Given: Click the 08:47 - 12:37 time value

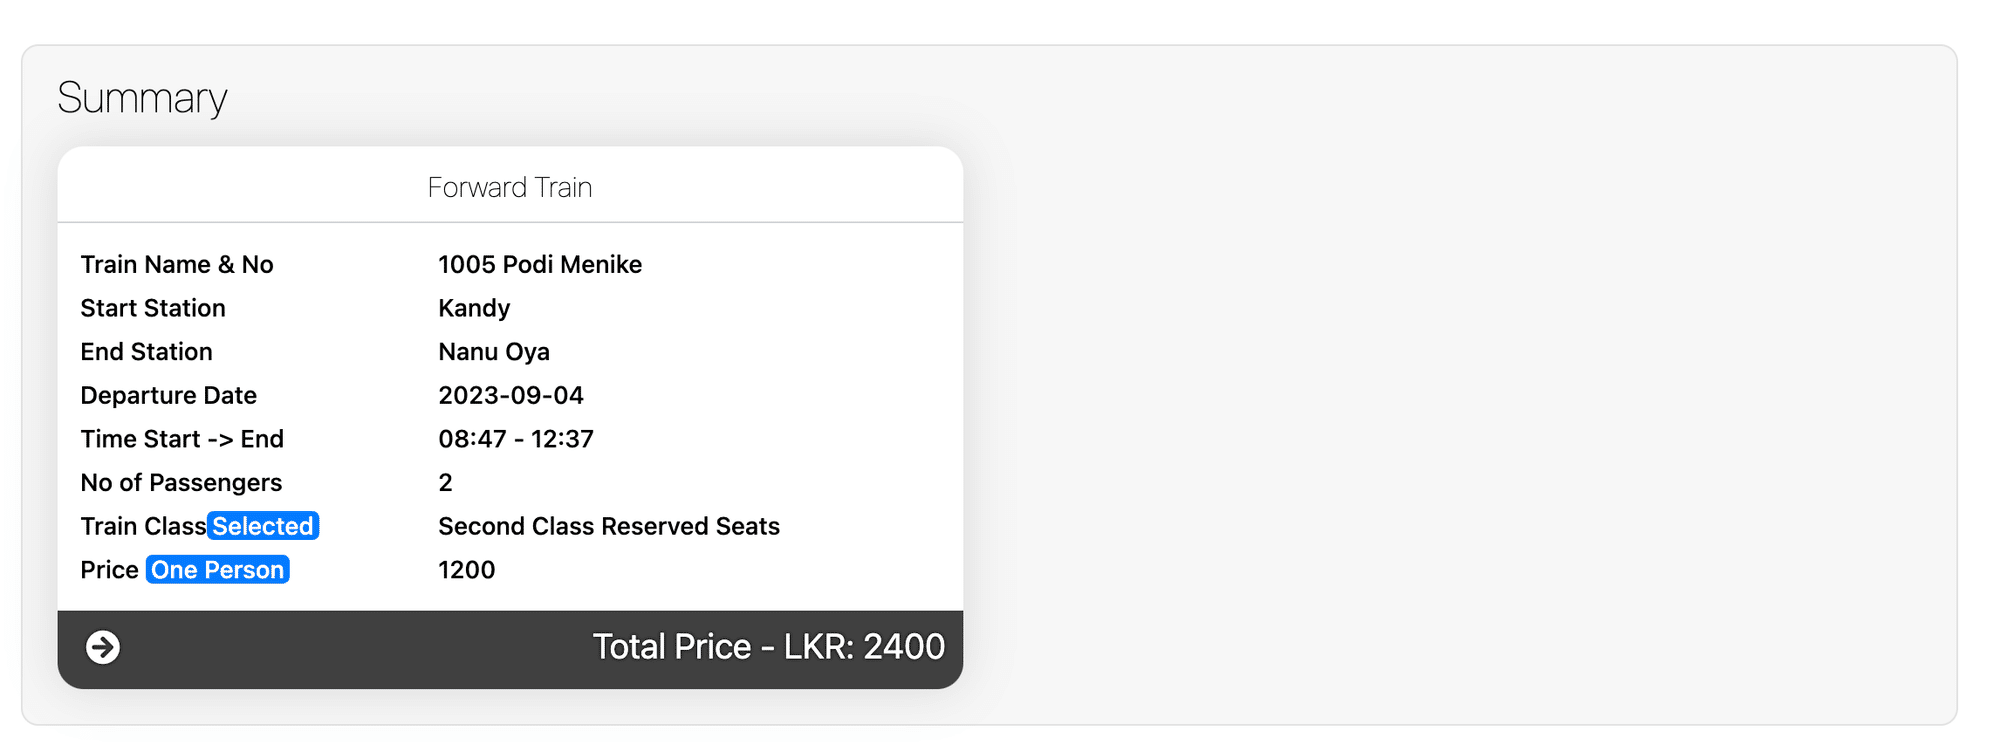Looking at the screenshot, I should coord(516,439).
